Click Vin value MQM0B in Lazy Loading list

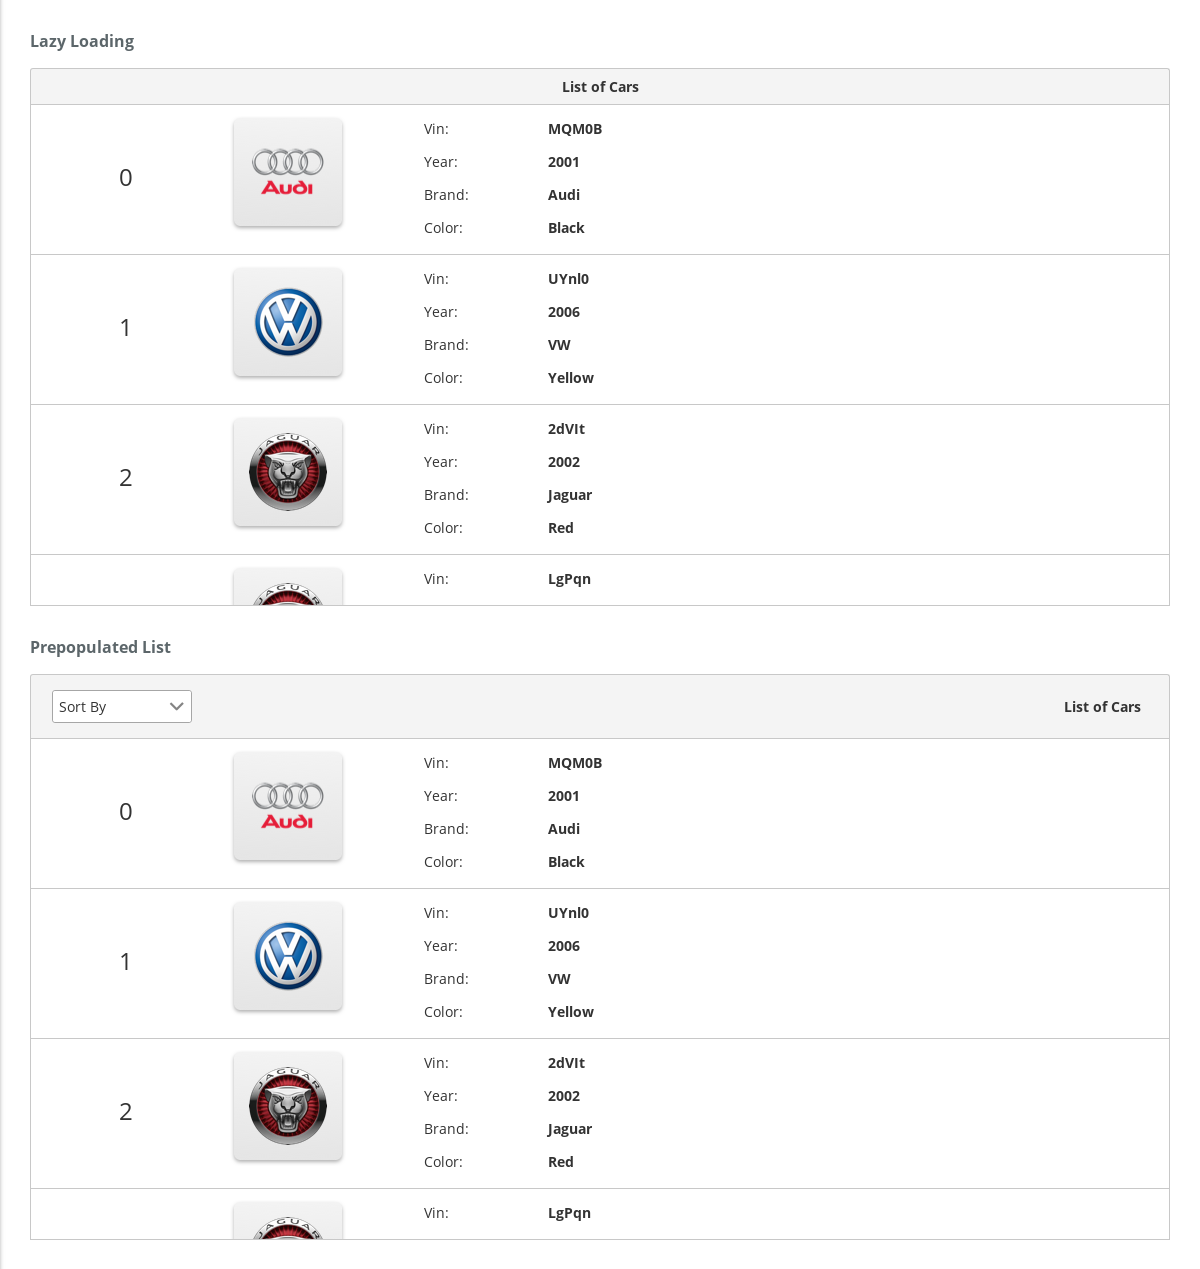pyautogui.click(x=575, y=129)
